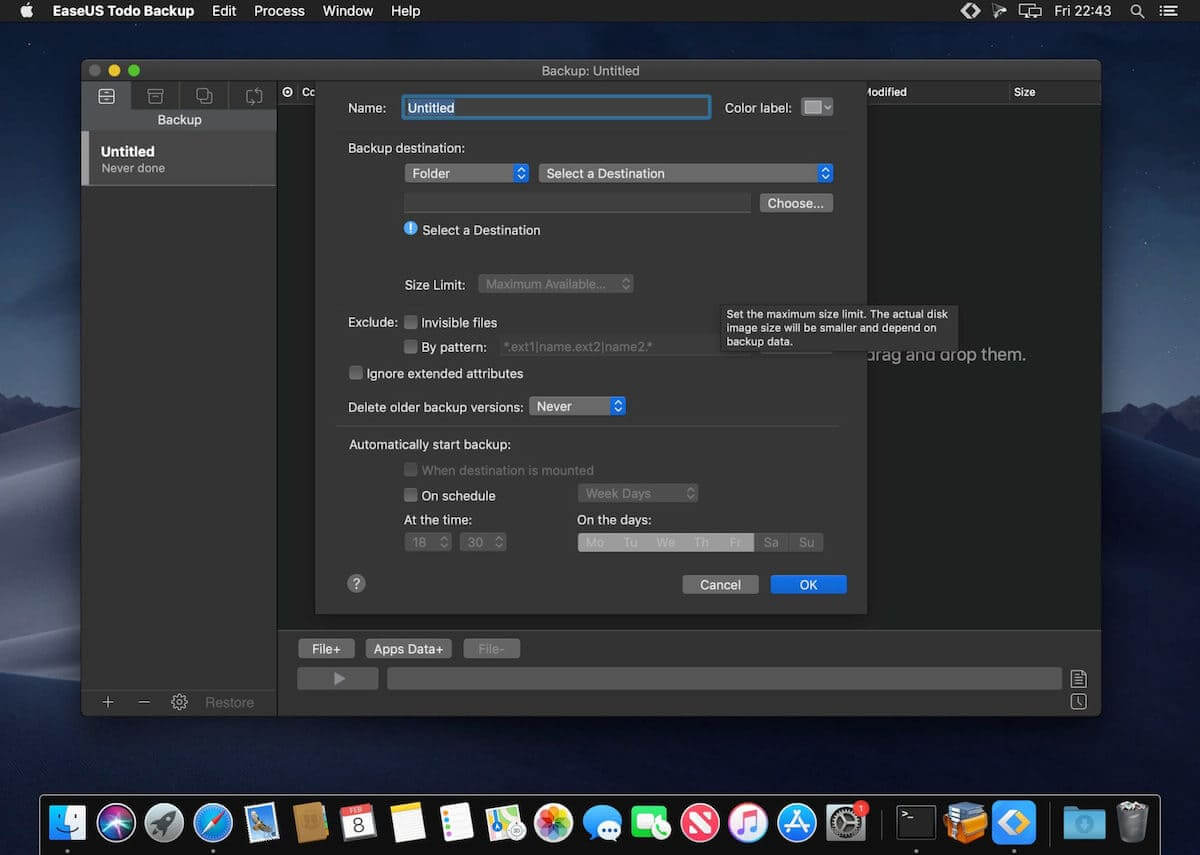Open Delete older backup versions dropdown
1200x855 pixels.
point(577,406)
